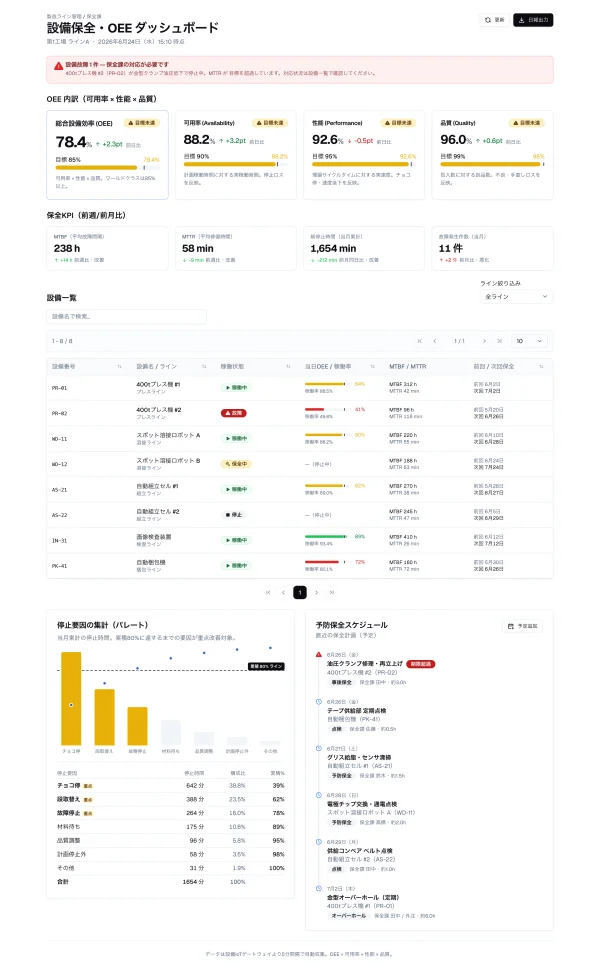Click red warning icon on 油圧クランプ修理 entry

coord(319,655)
